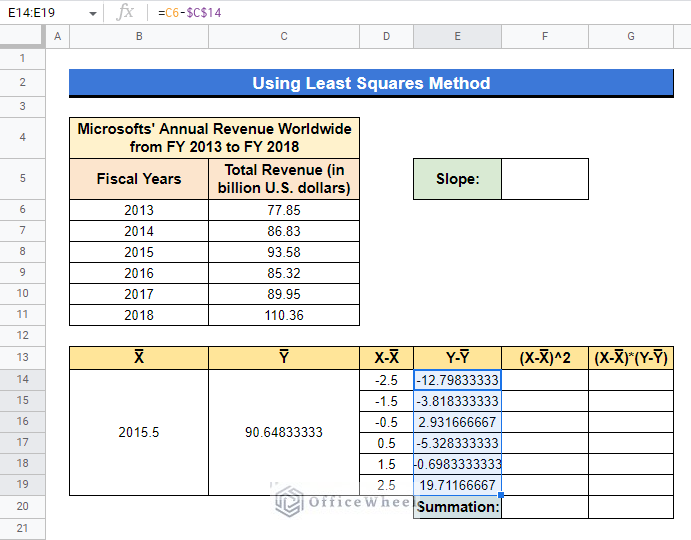Select the (X-X̄)*(Y-Ȳ) header cell

[631, 358]
